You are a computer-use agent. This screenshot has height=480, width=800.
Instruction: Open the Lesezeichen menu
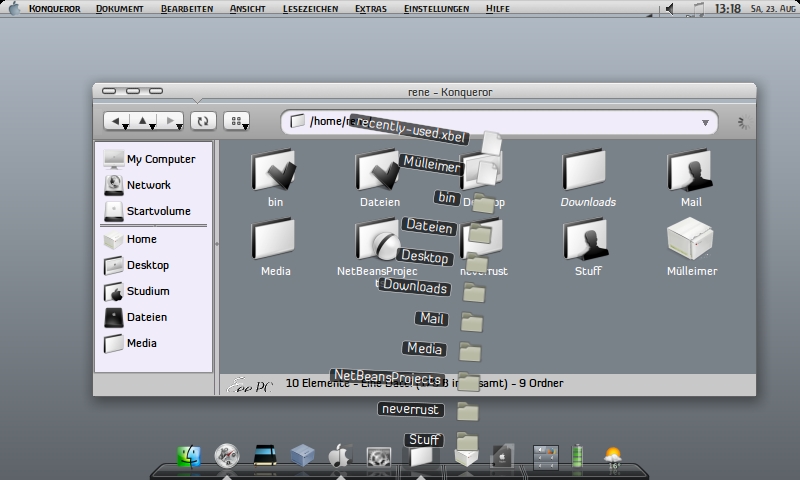point(310,9)
